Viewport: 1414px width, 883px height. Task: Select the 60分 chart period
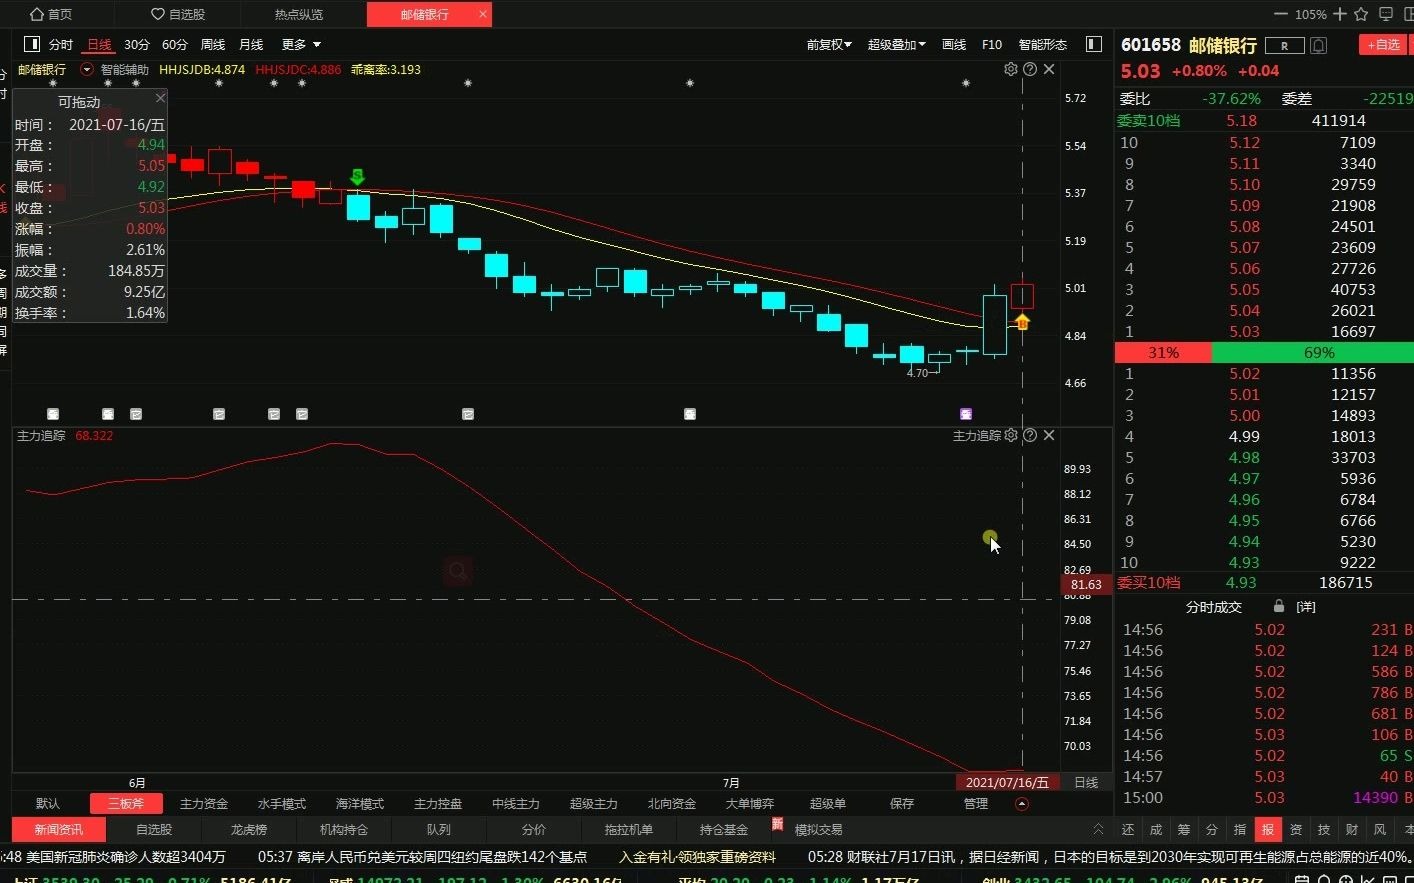click(x=175, y=44)
